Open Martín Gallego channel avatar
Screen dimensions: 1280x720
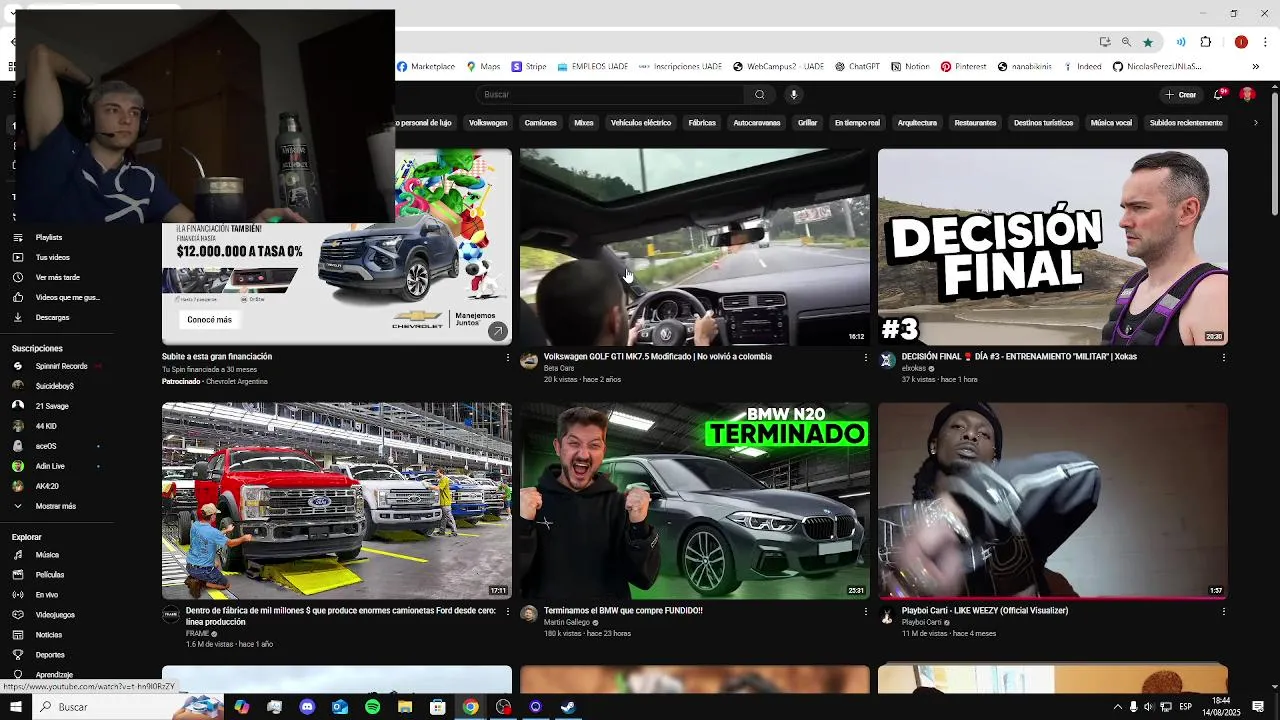click(529, 614)
